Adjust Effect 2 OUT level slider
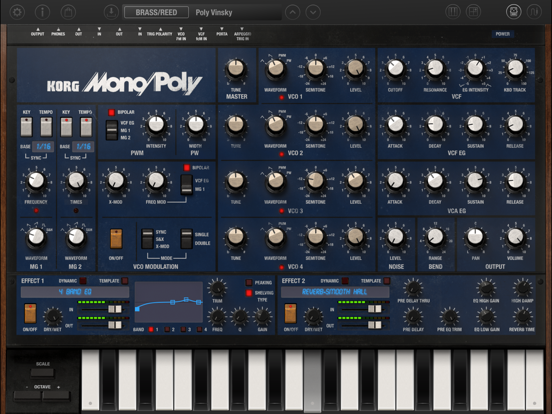 375,325
